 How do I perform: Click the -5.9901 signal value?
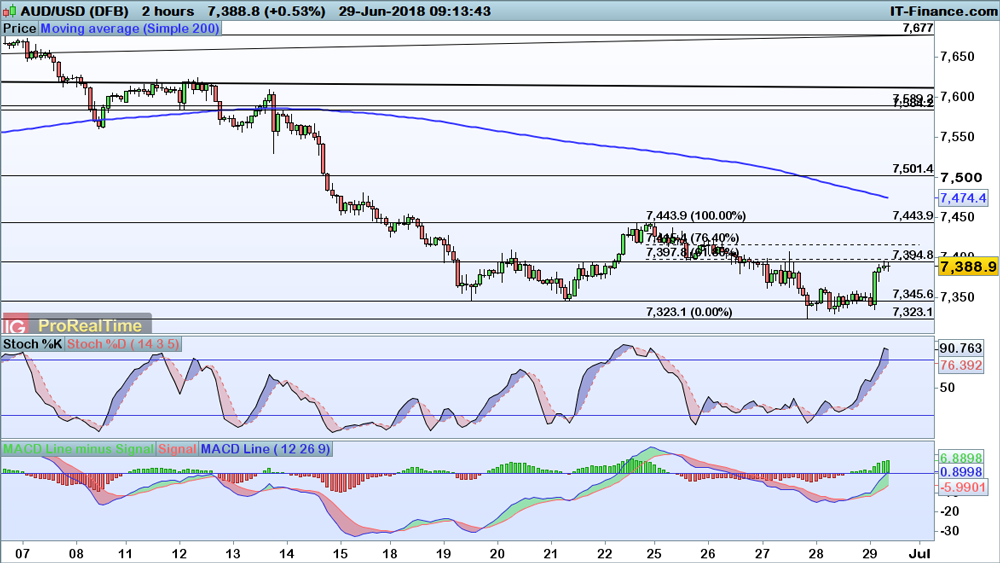(961, 487)
